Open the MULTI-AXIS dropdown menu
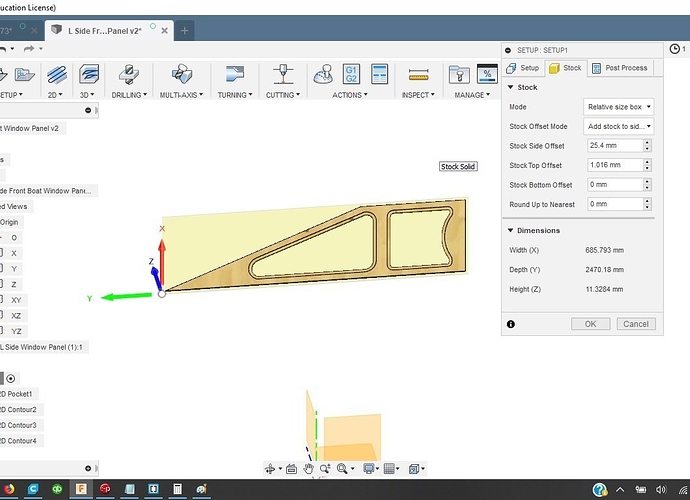 [181, 95]
